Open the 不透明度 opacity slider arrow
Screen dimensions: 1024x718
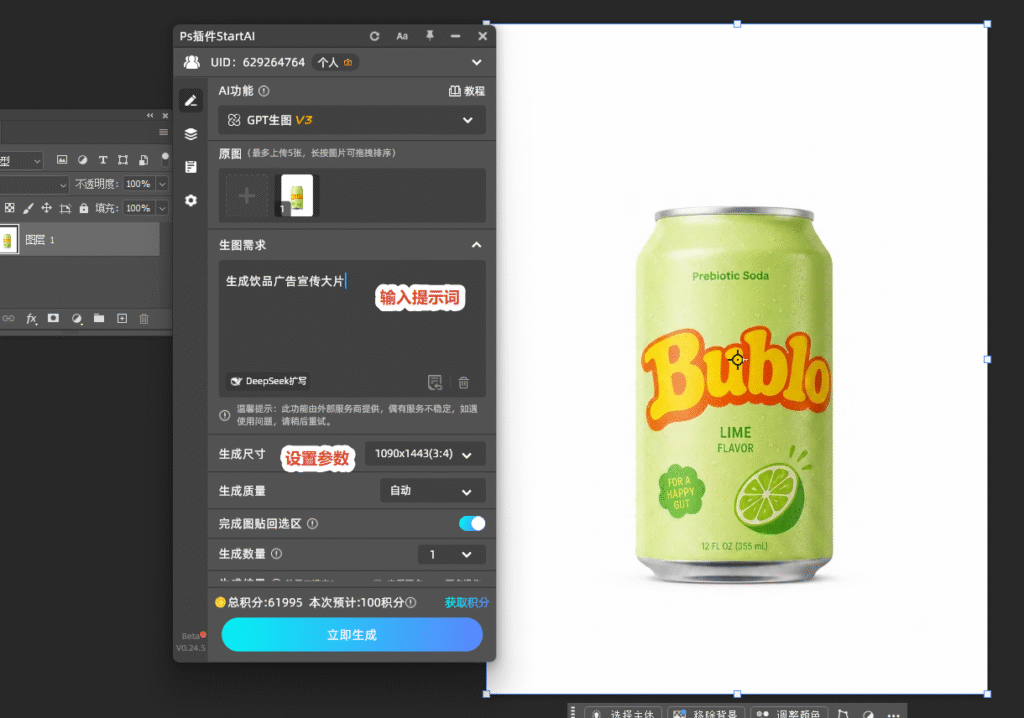point(162,184)
